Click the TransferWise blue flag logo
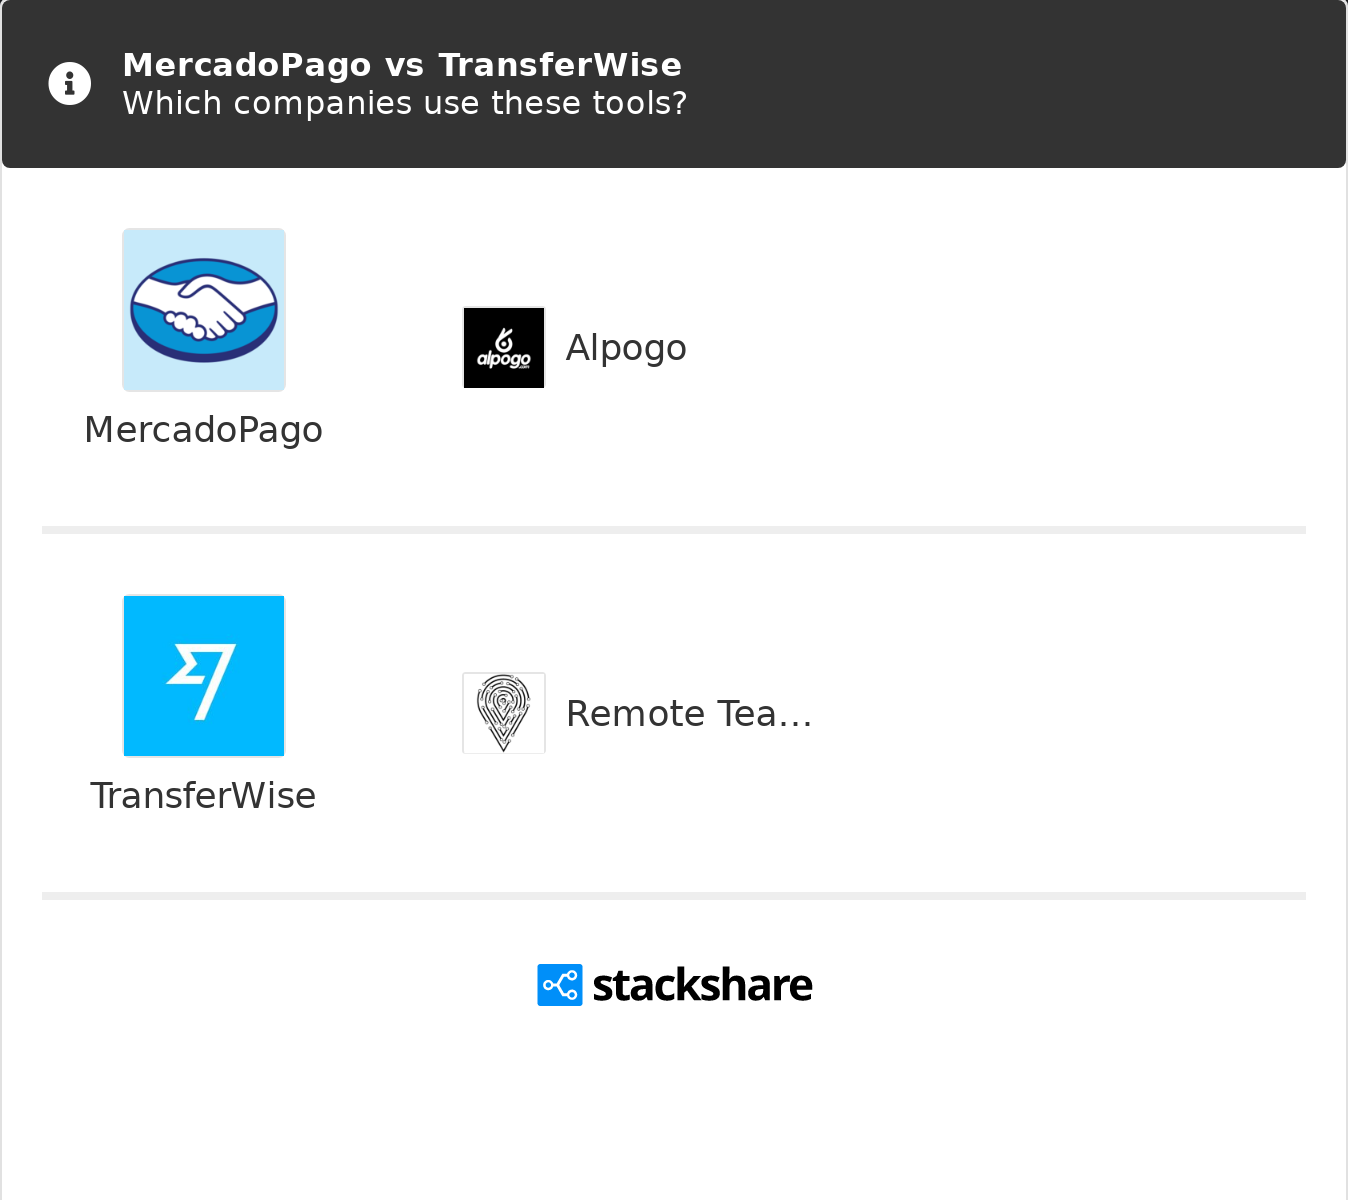 pyautogui.click(x=204, y=676)
